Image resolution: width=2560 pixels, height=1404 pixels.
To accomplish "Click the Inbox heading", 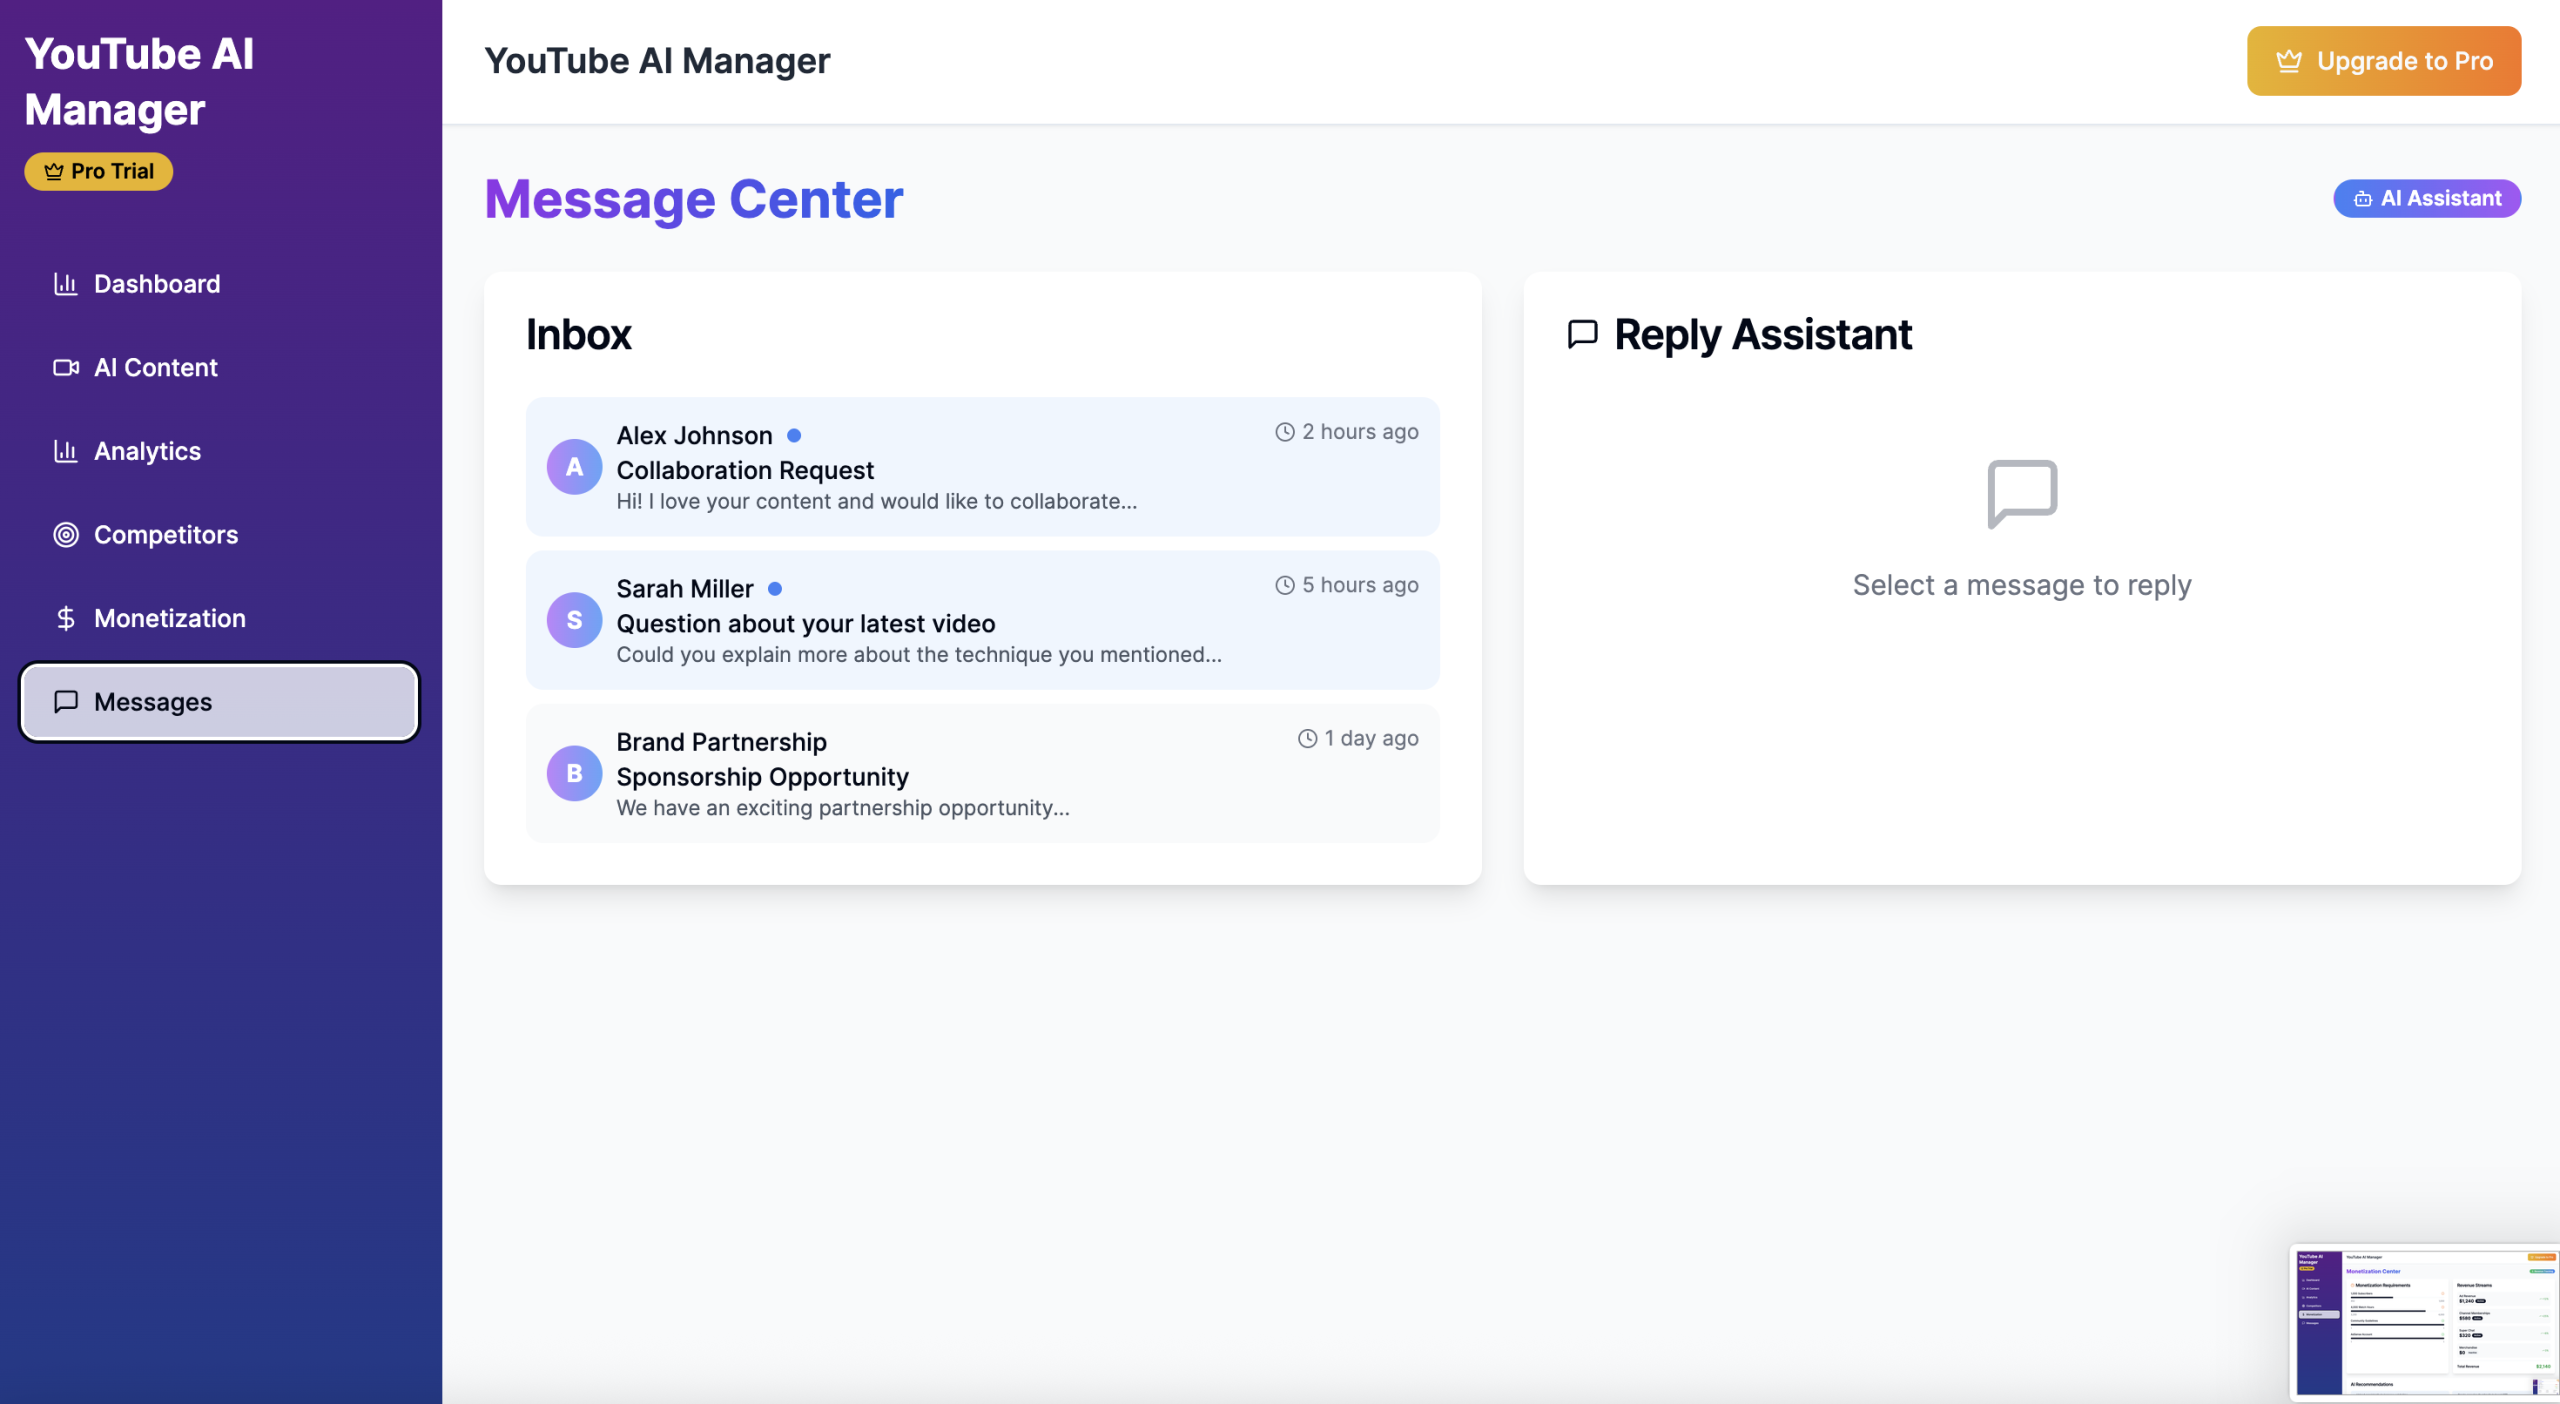I will [x=579, y=334].
